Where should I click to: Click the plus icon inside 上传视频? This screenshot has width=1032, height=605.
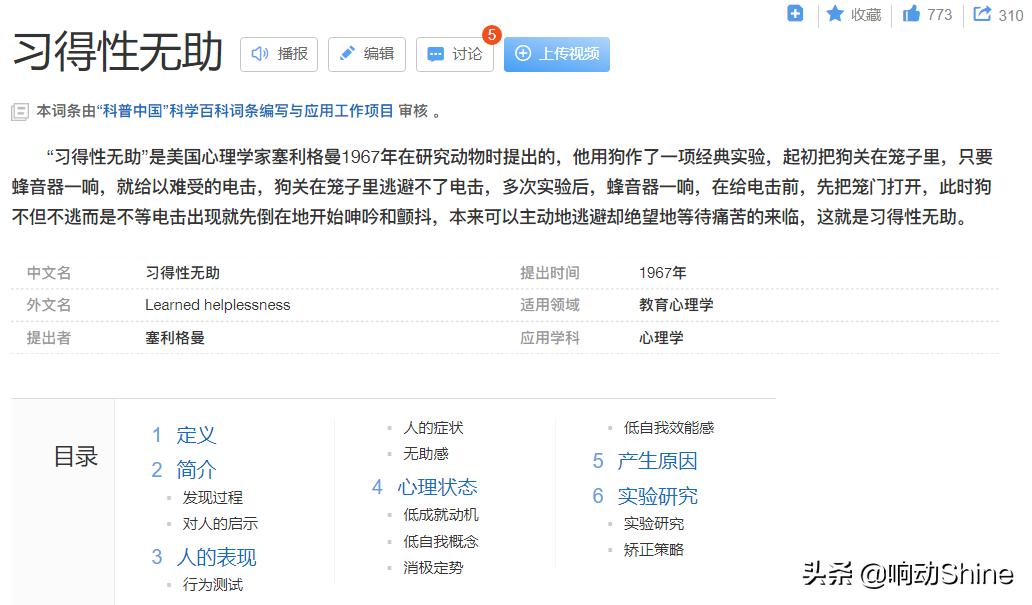coord(524,54)
